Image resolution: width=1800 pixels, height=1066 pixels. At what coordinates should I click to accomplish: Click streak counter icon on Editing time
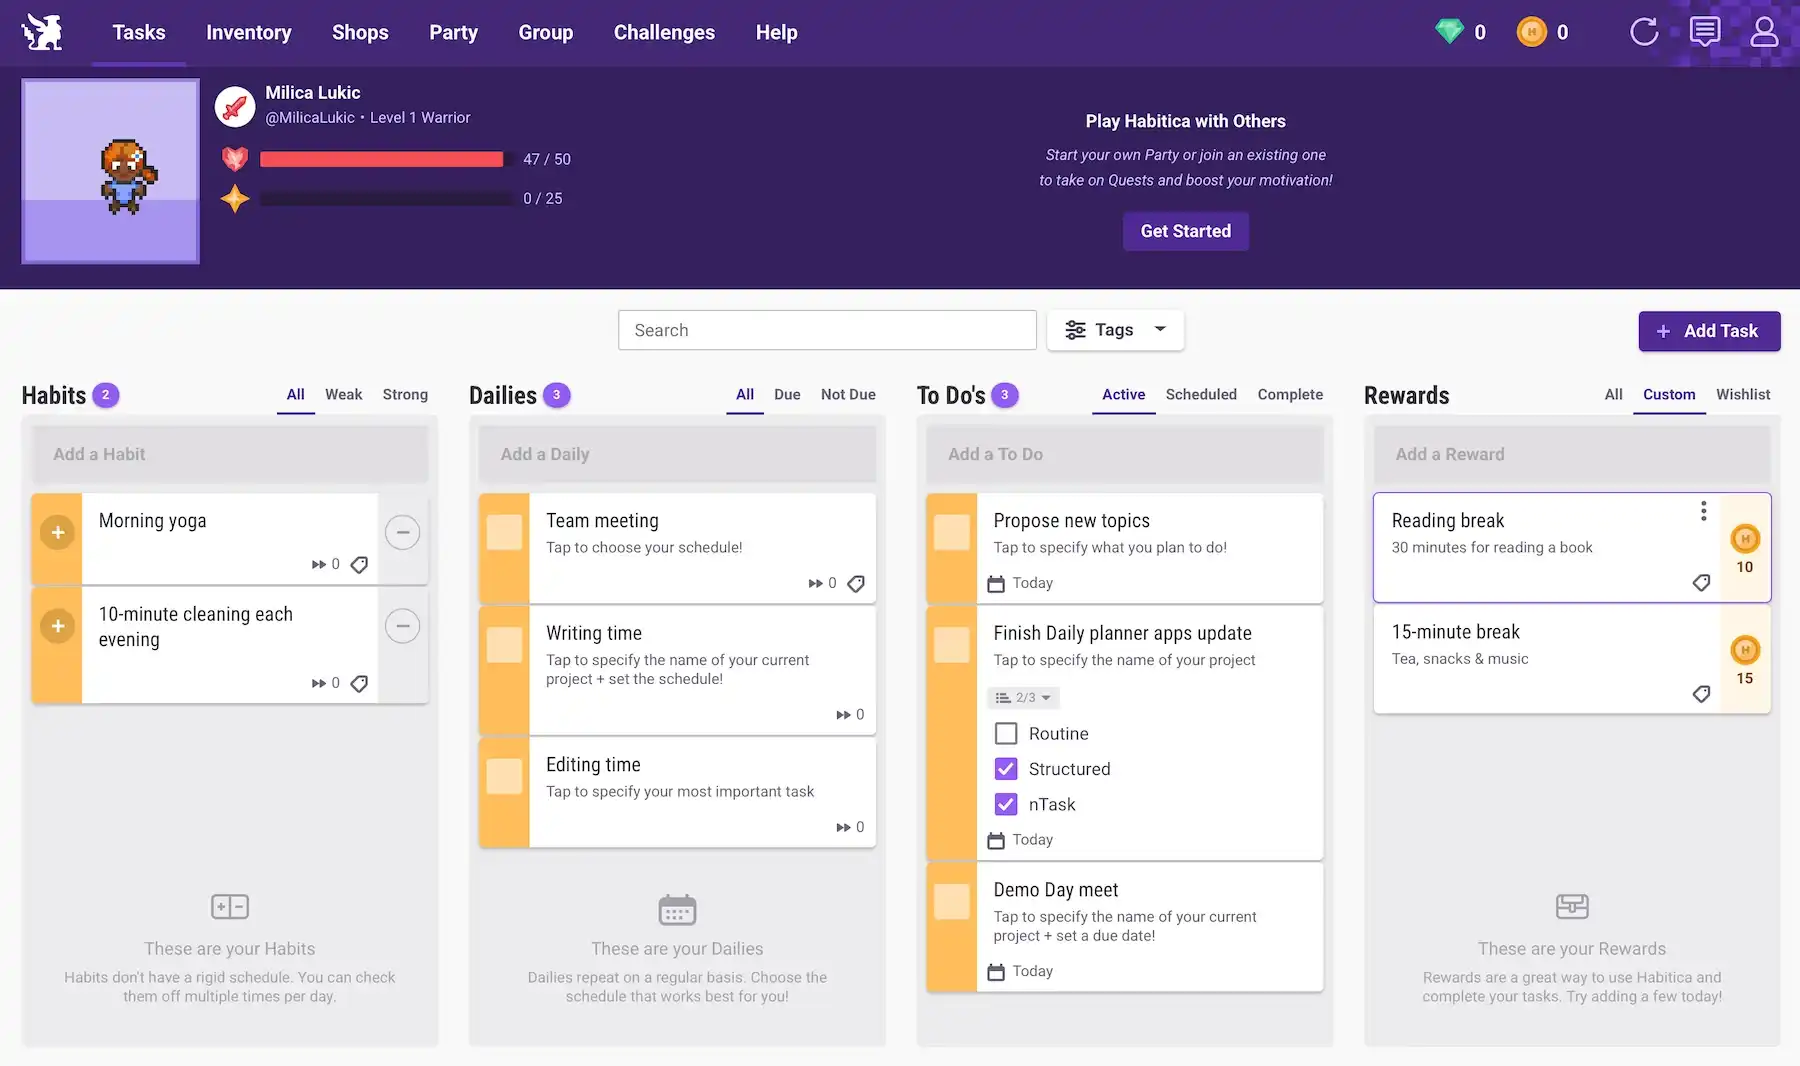(x=844, y=827)
